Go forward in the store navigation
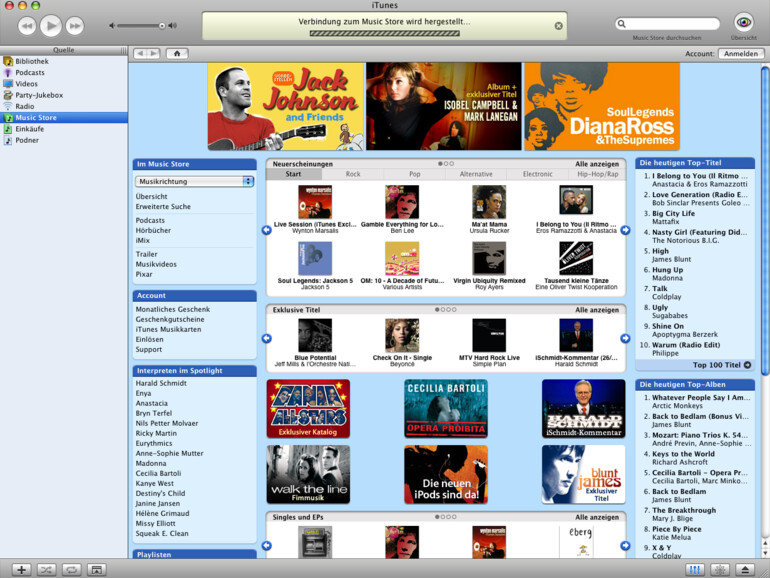This screenshot has width=770, height=578. click(x=154, y=53)
